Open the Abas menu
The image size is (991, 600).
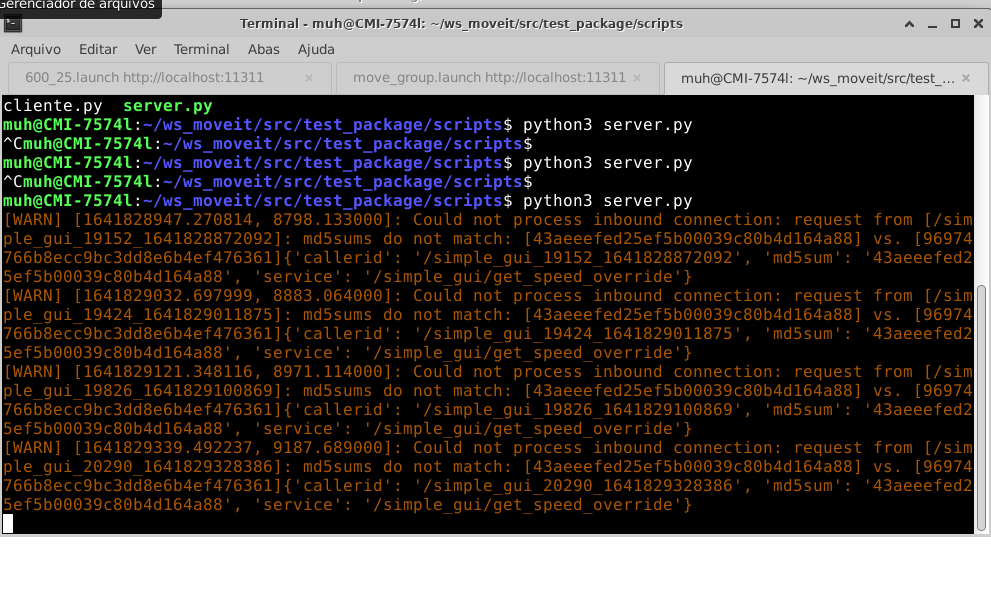(263, 49)
